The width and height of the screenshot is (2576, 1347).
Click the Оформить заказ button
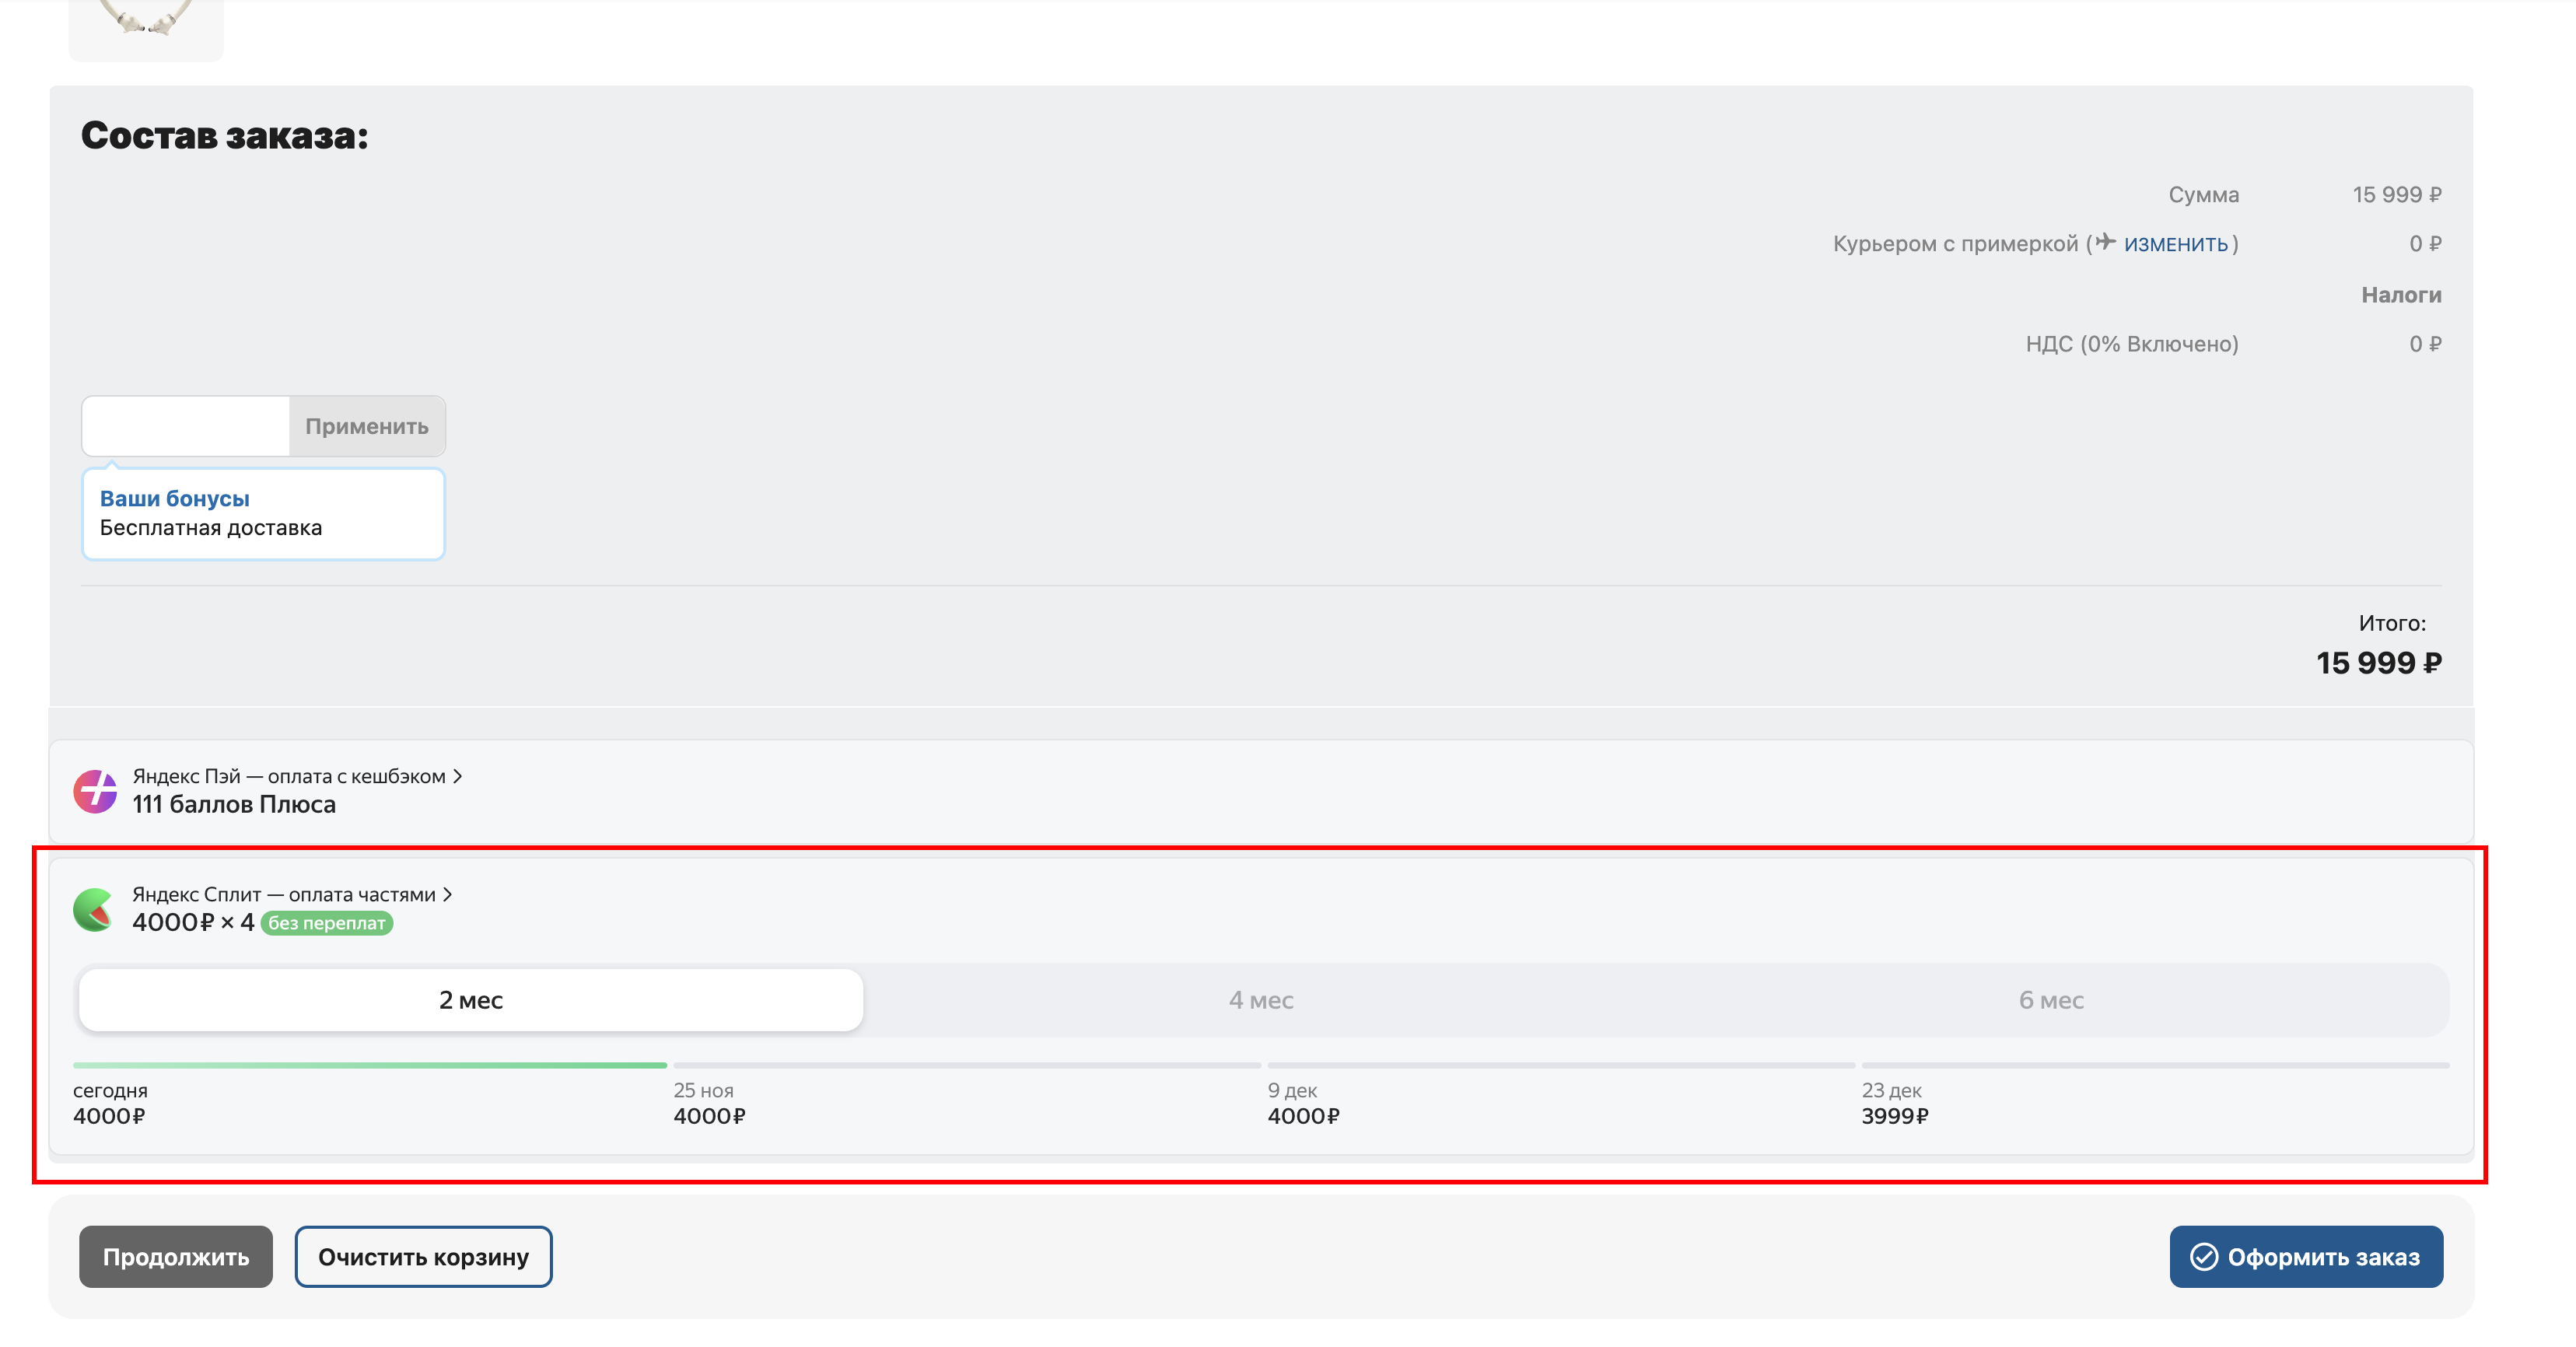[x=2305, y=1256]
